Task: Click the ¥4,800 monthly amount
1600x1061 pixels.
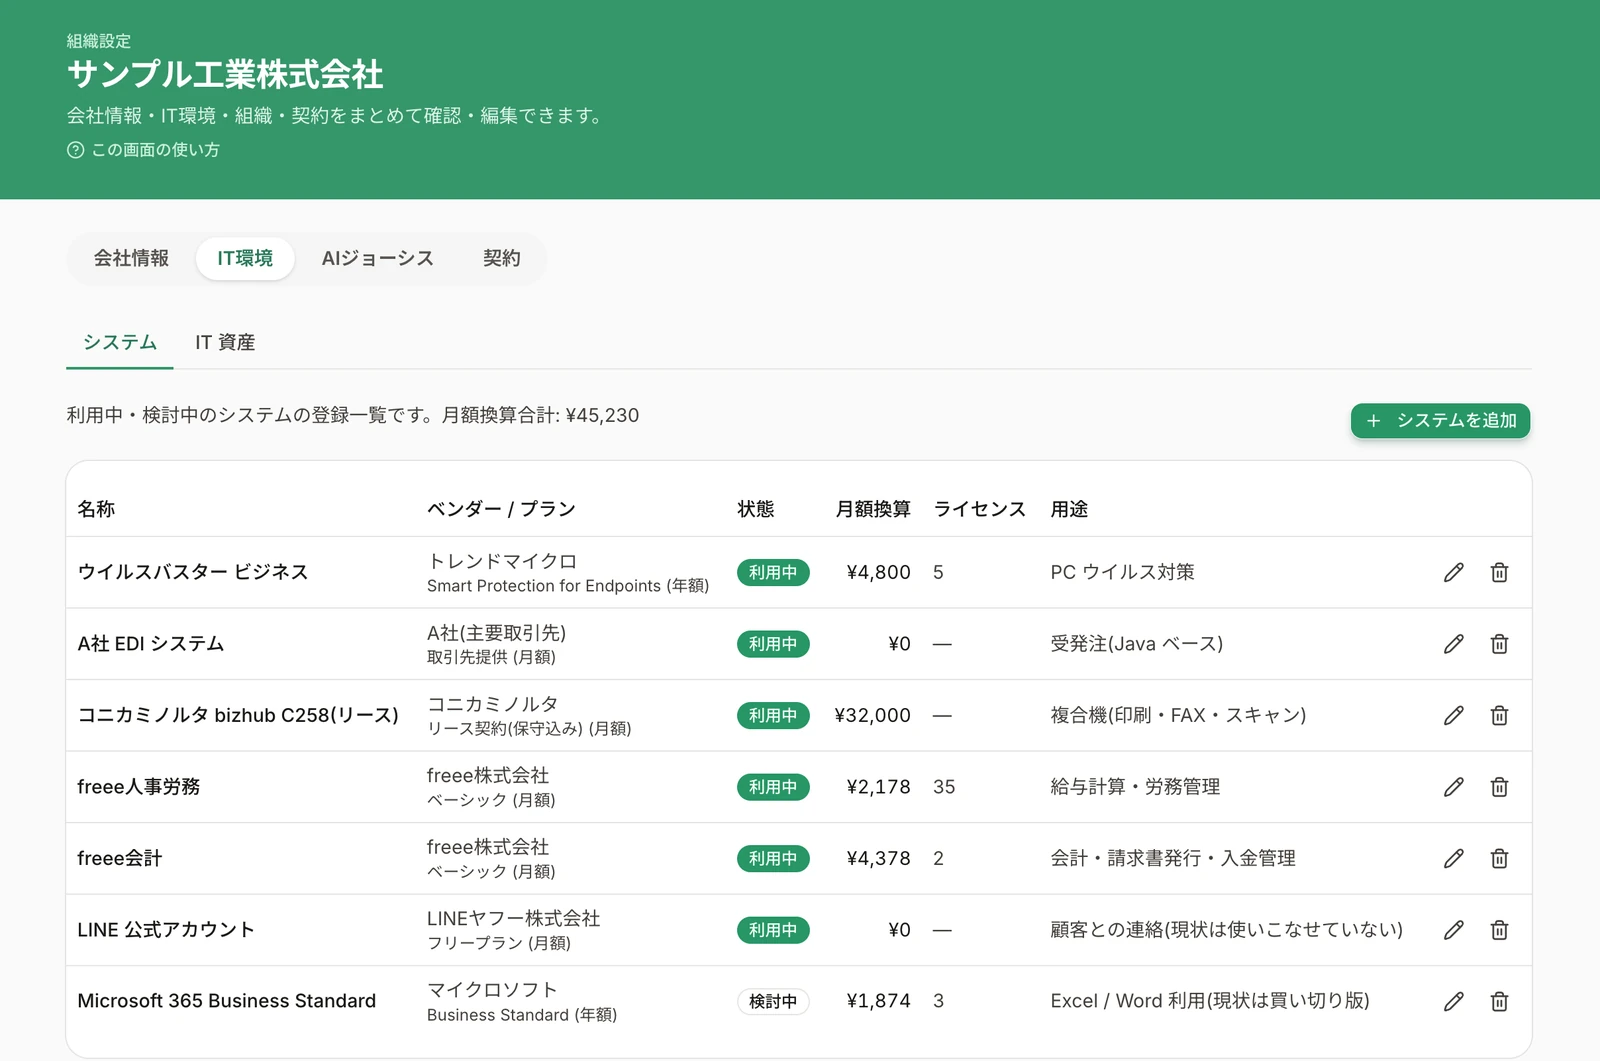Action: 878,572
